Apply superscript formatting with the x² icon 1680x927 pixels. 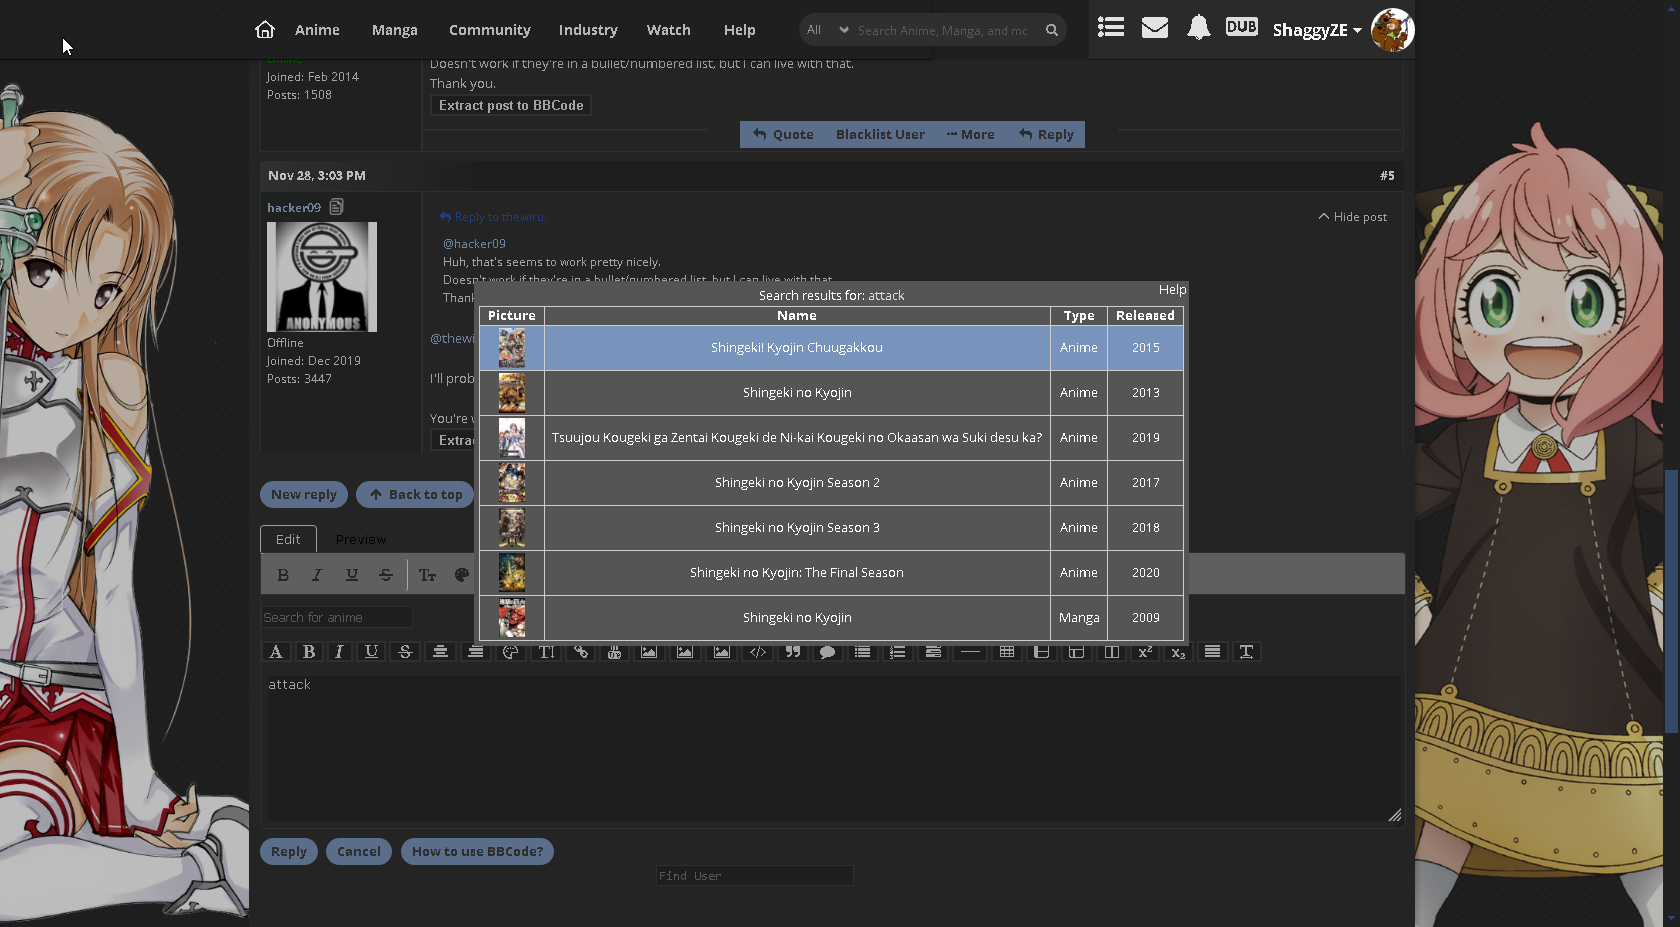(x=1145, y=651)
